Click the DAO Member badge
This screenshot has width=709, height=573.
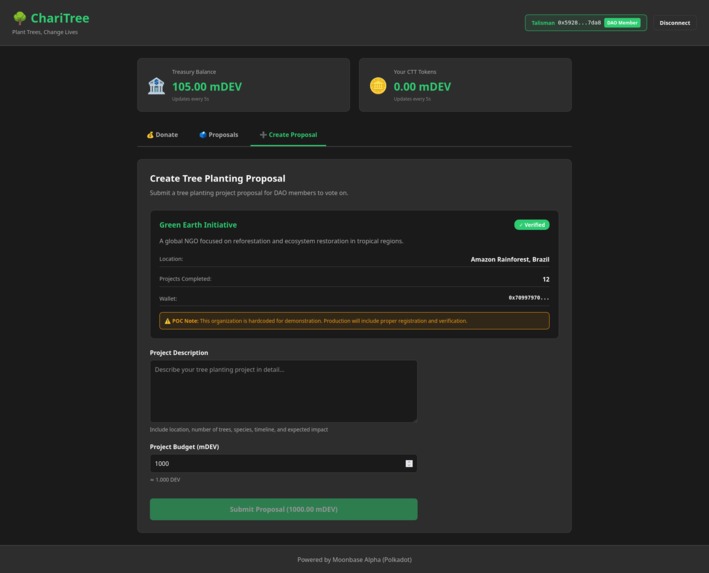(622, 23)
